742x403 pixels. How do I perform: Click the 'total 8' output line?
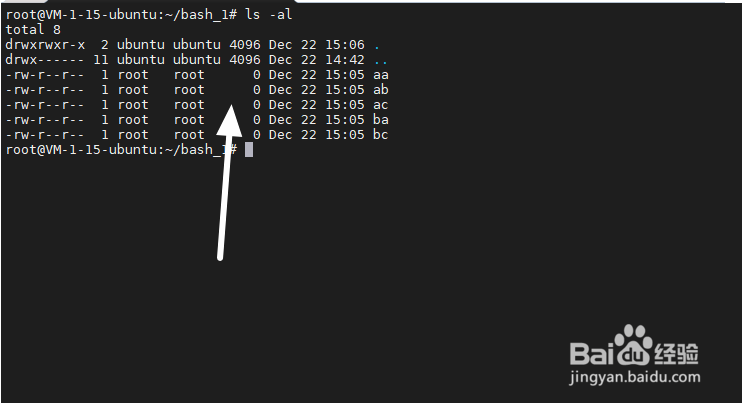click(x=33, y=30)
